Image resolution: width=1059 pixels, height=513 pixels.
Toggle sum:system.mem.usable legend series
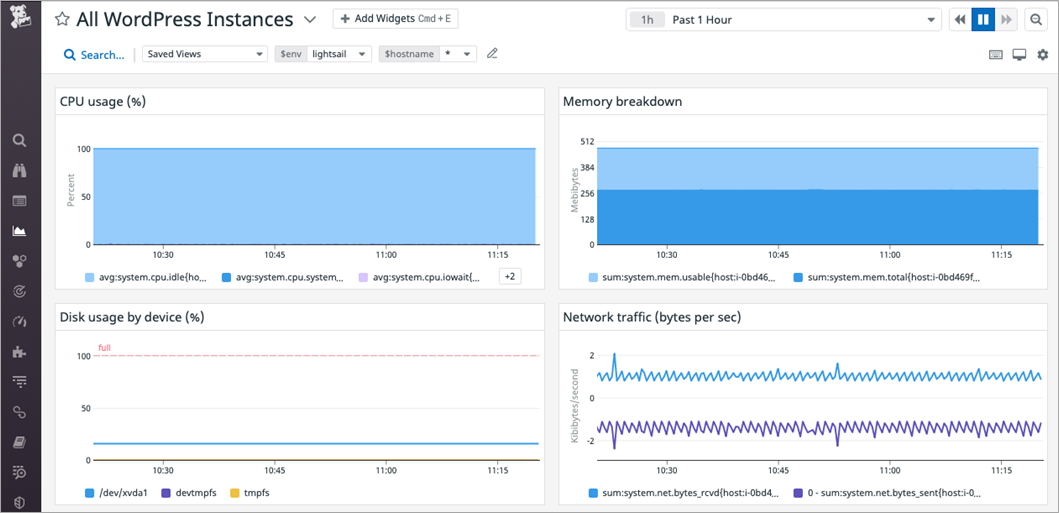click(x=682, y=277)
